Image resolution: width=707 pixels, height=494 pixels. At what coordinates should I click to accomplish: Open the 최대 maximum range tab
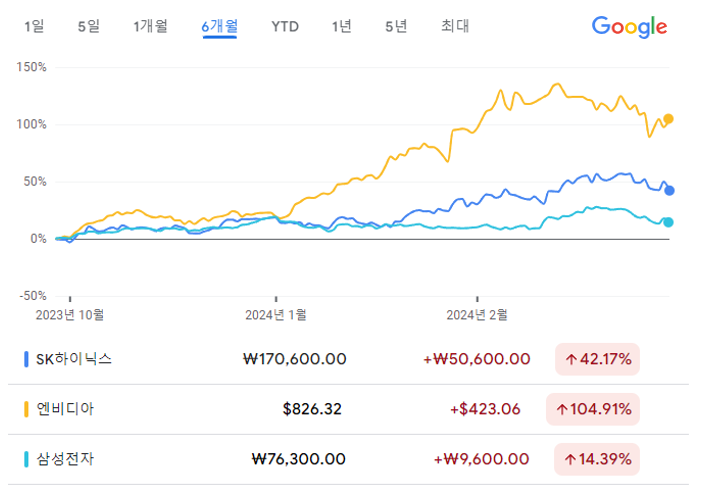click(x=455, y=26)
